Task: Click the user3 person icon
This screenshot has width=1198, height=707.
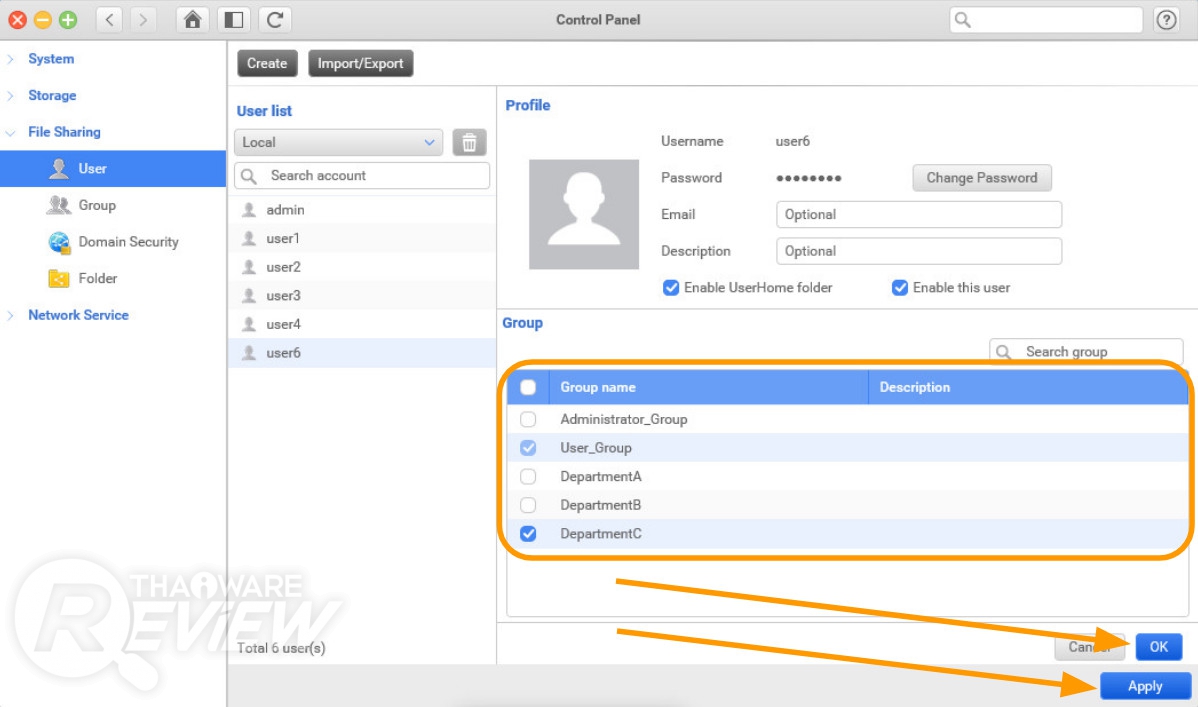Action: pos(248,296)
